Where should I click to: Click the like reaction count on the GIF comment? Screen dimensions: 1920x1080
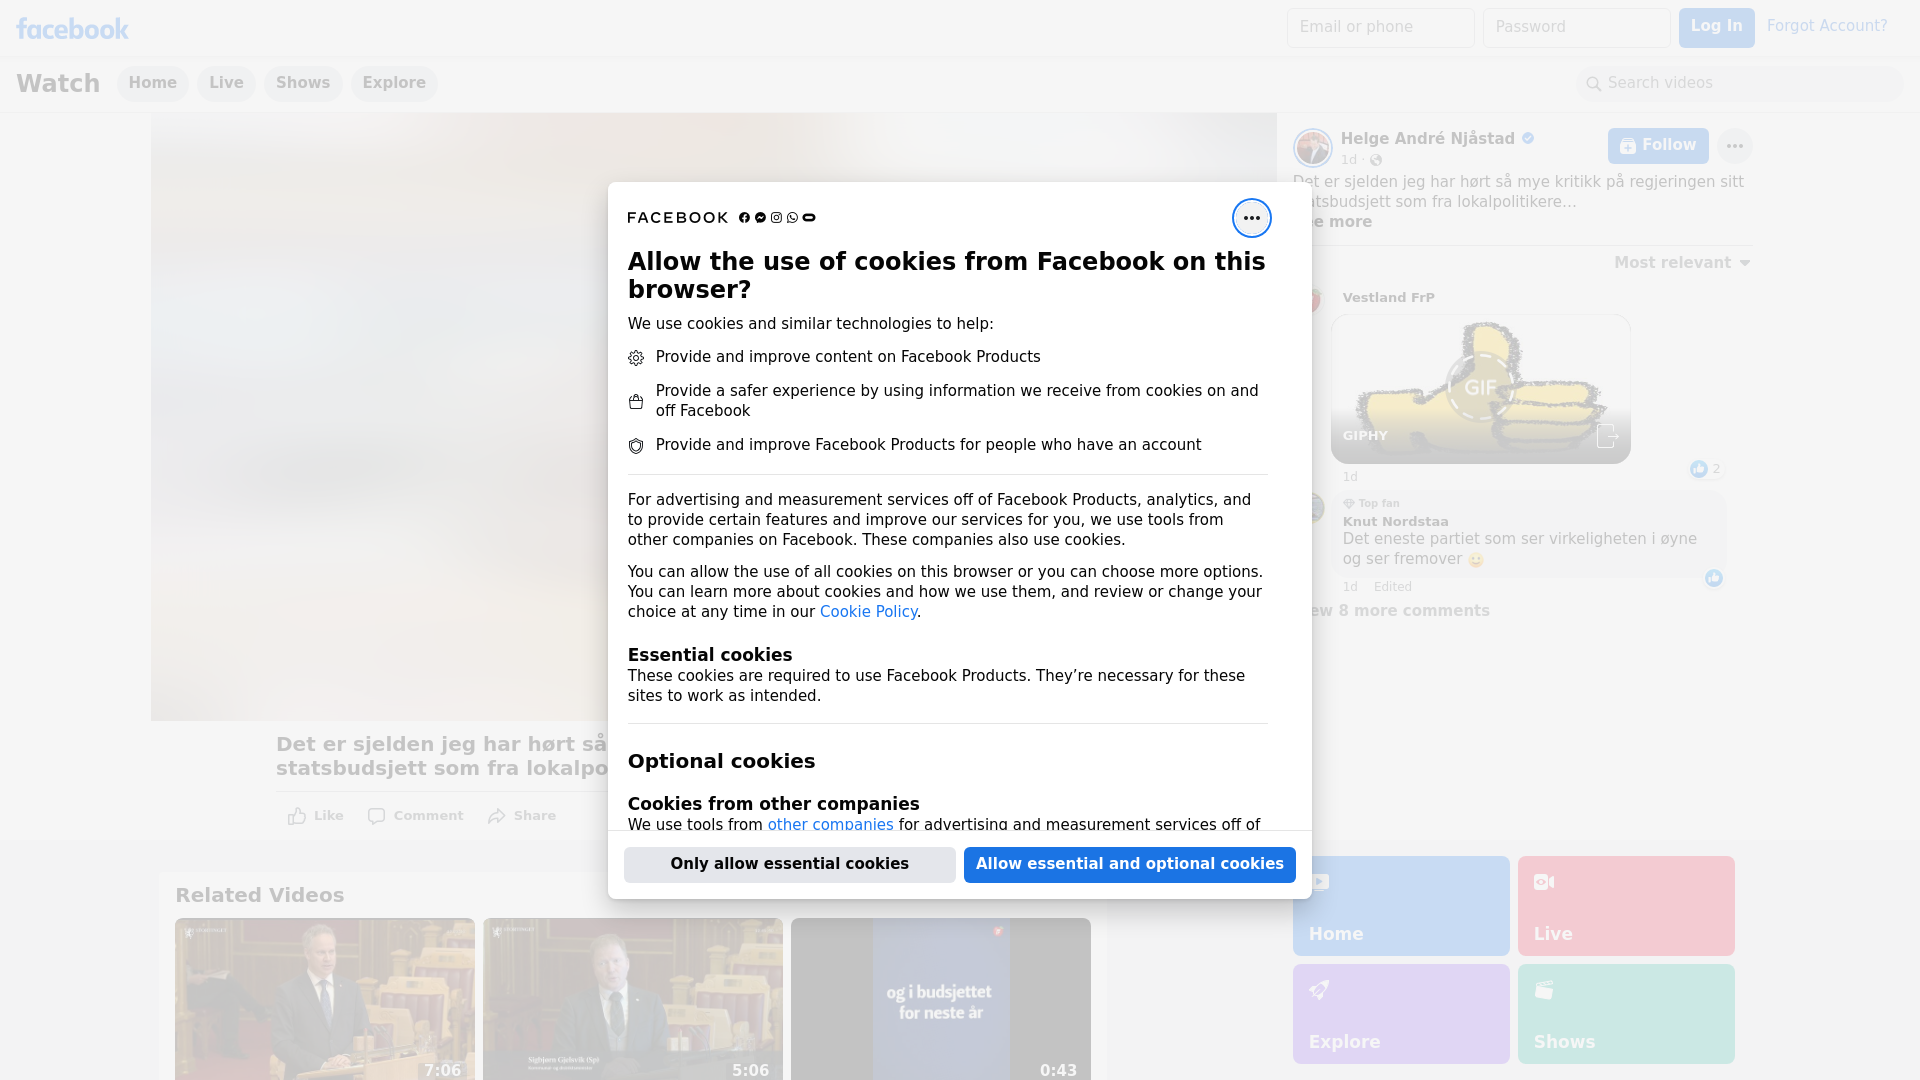1706,469
